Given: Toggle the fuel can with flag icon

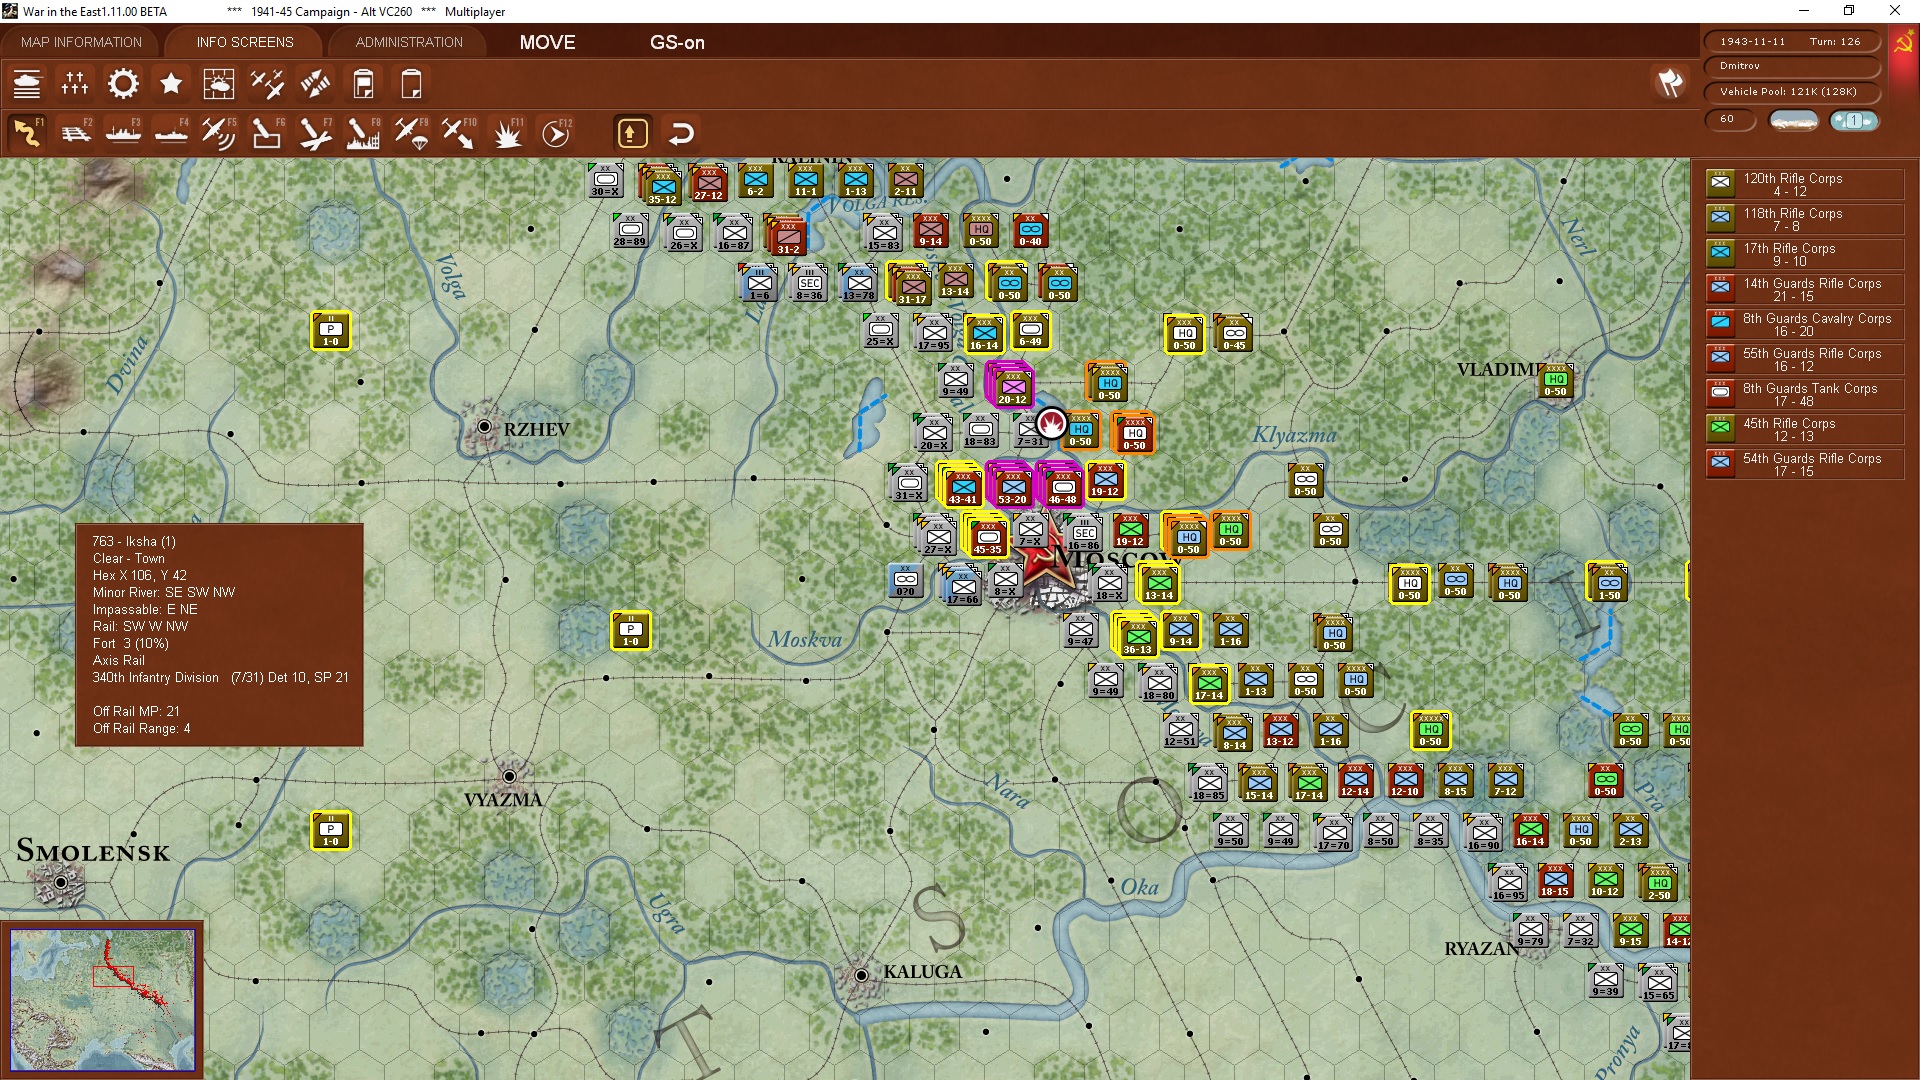Looking at the screenshot, I should (363, 84).
